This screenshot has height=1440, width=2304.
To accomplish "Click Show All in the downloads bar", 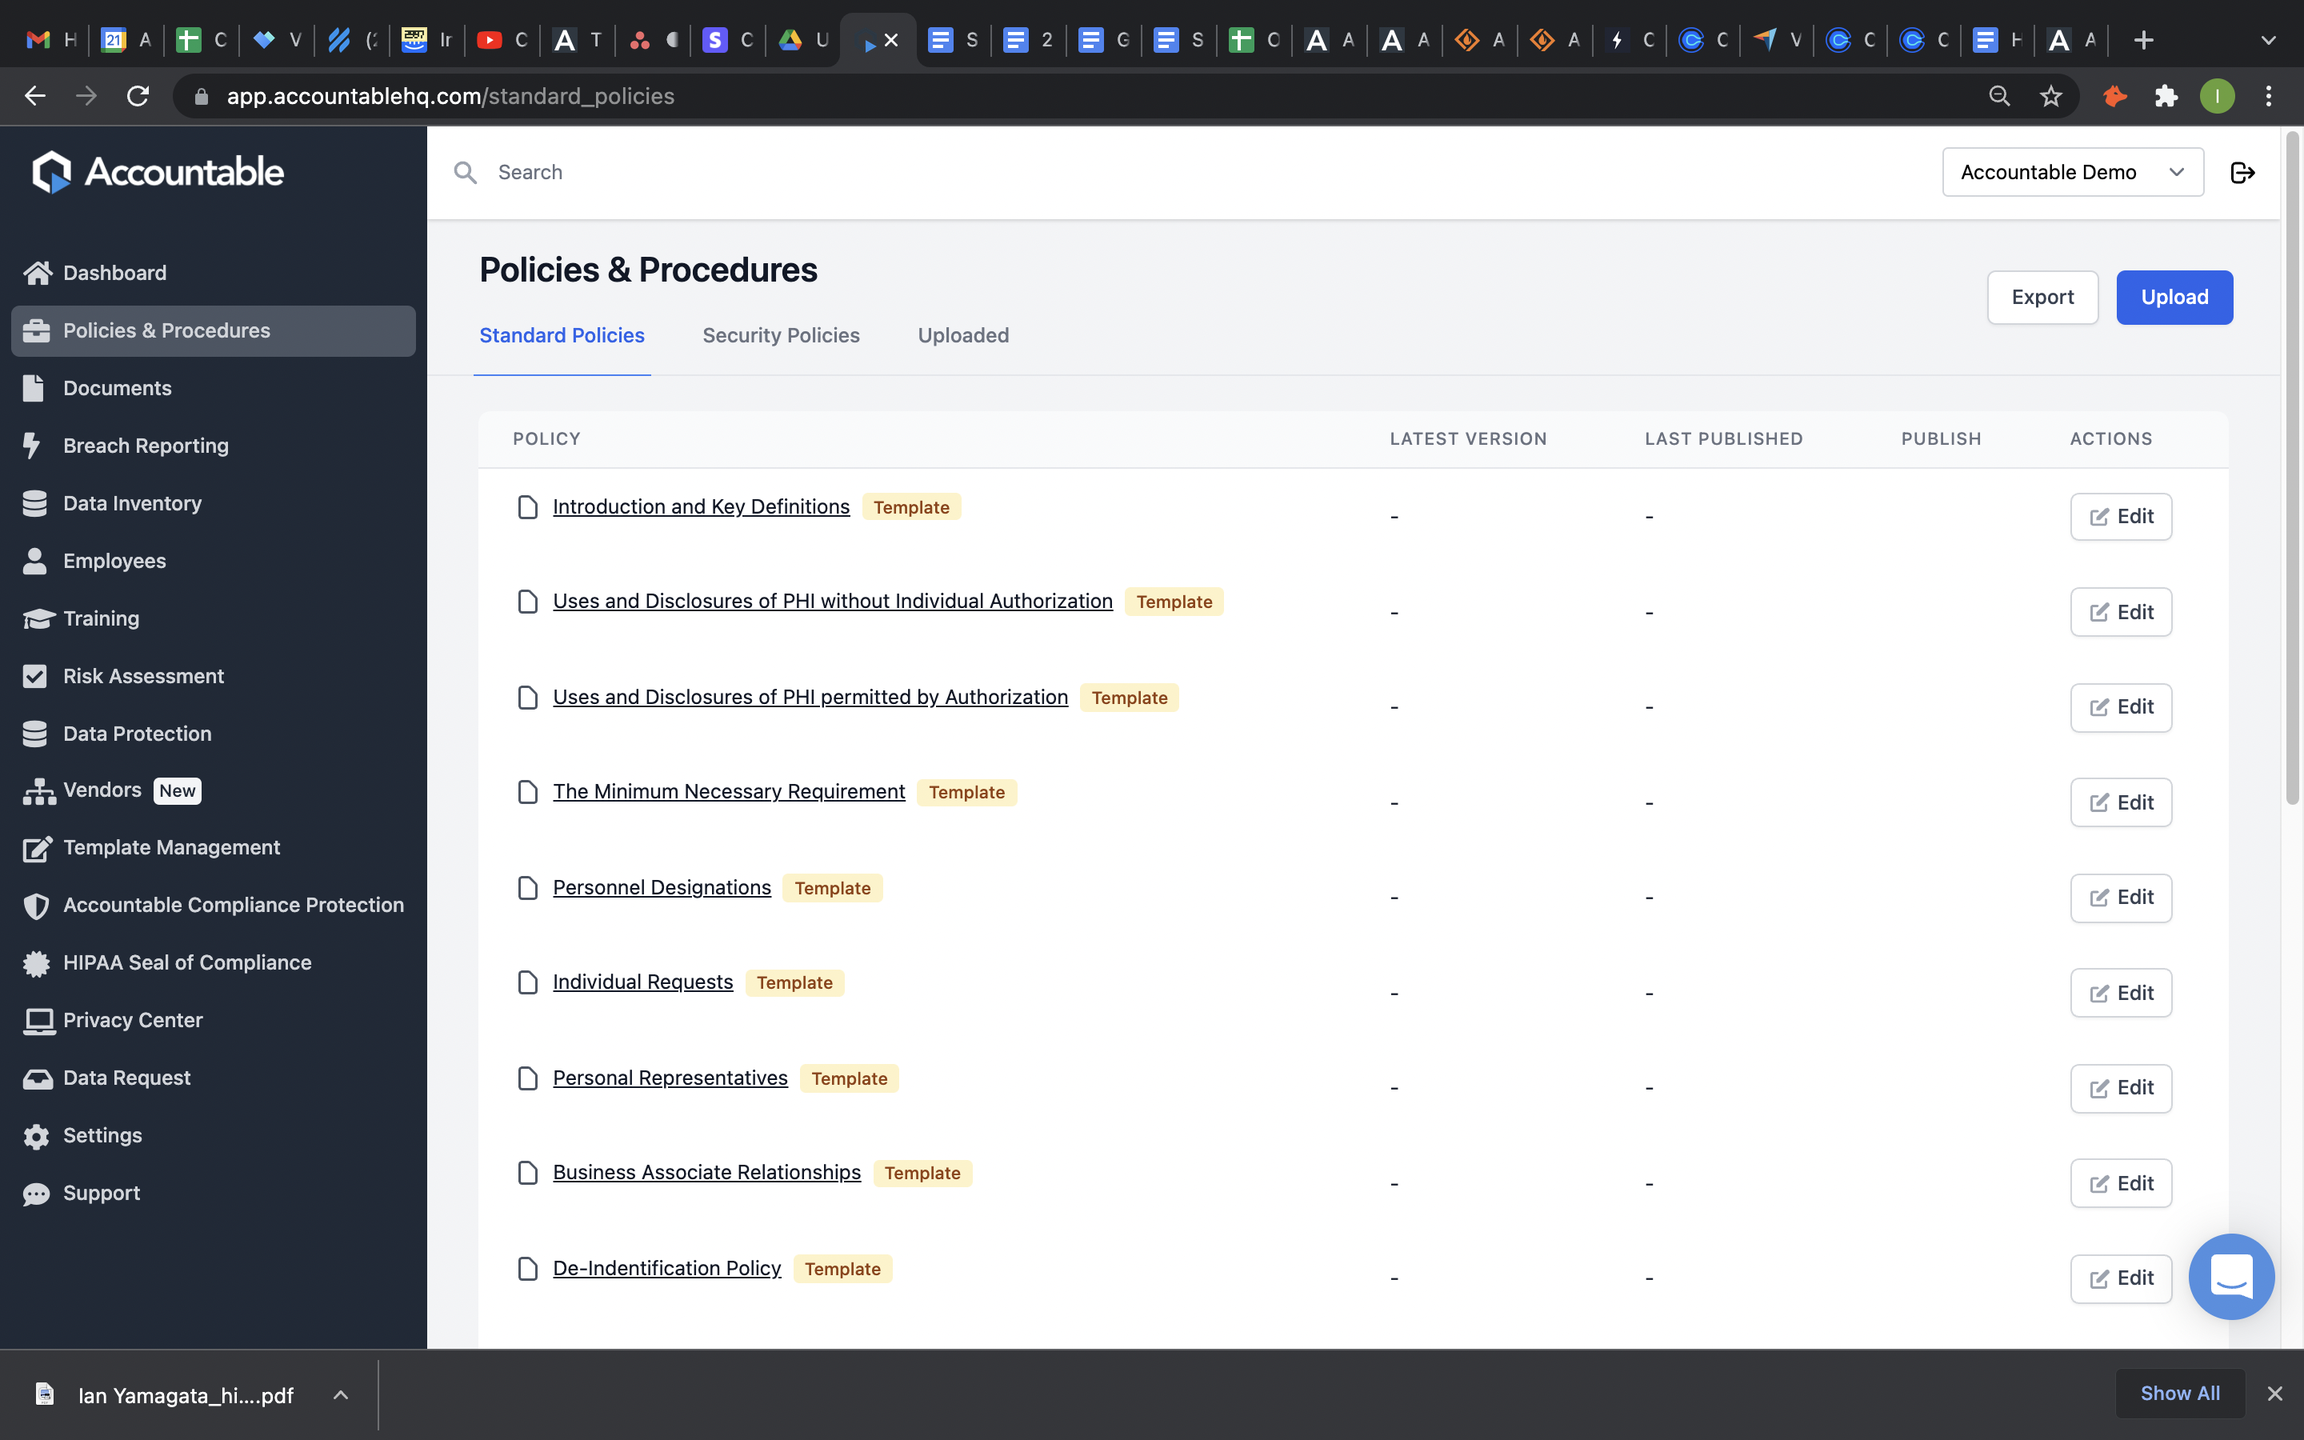I will pyautogui.click(x=2180, y=1394).
